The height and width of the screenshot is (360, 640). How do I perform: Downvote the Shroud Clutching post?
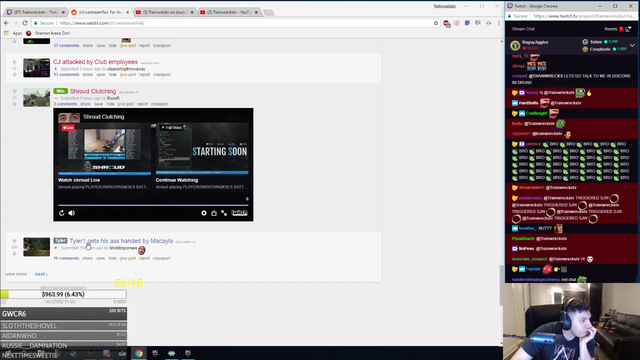click(x=15, y=104)
